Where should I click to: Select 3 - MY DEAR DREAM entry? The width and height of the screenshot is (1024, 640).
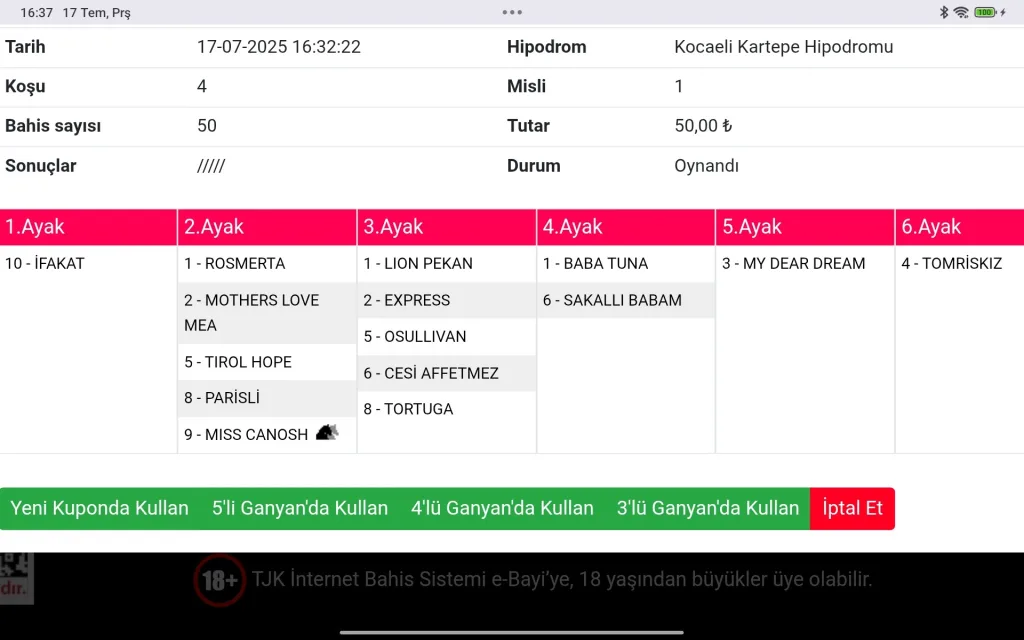793,264
